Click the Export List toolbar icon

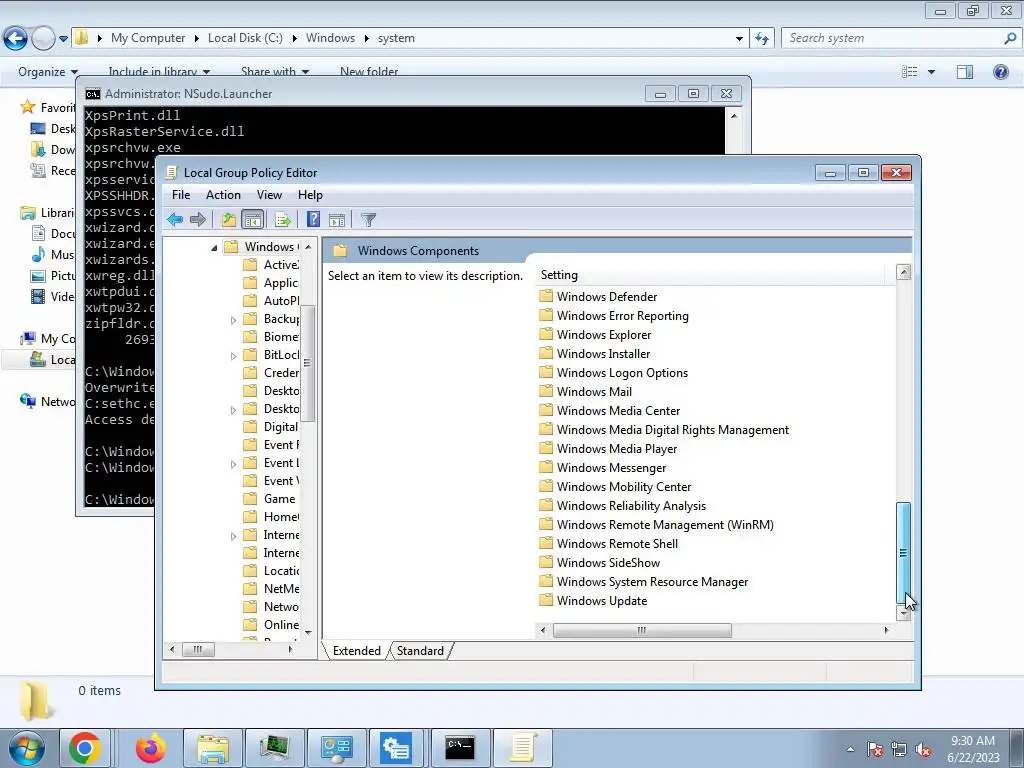[283, 219]
